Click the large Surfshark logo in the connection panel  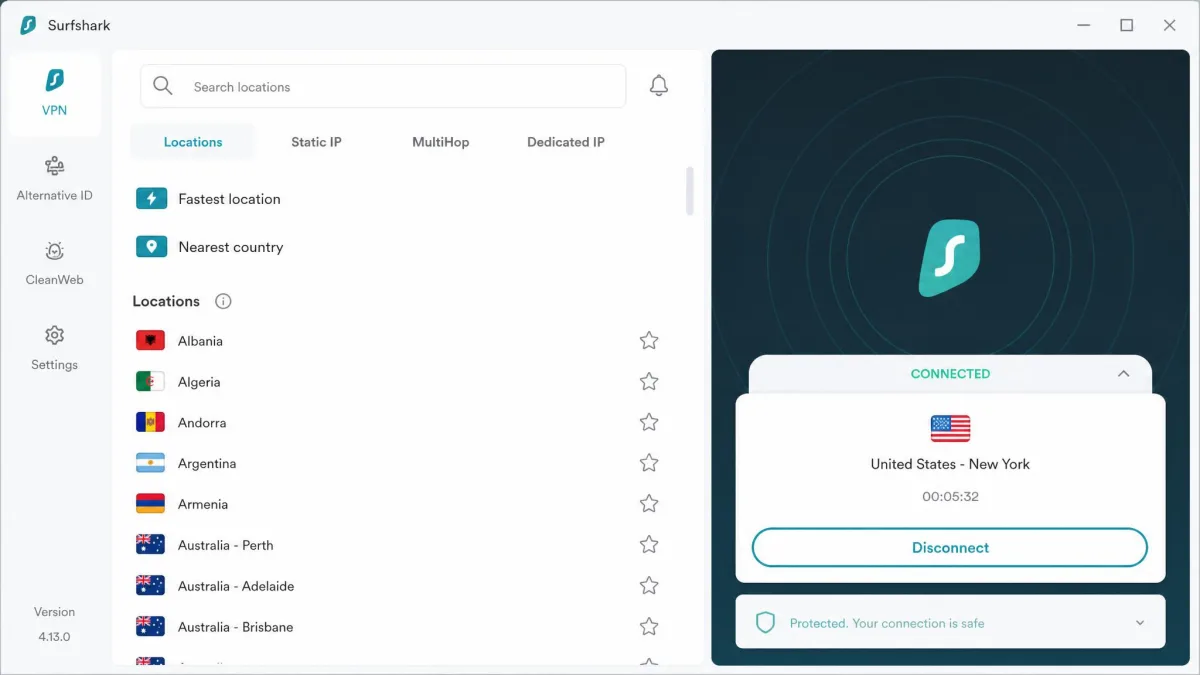949,258
